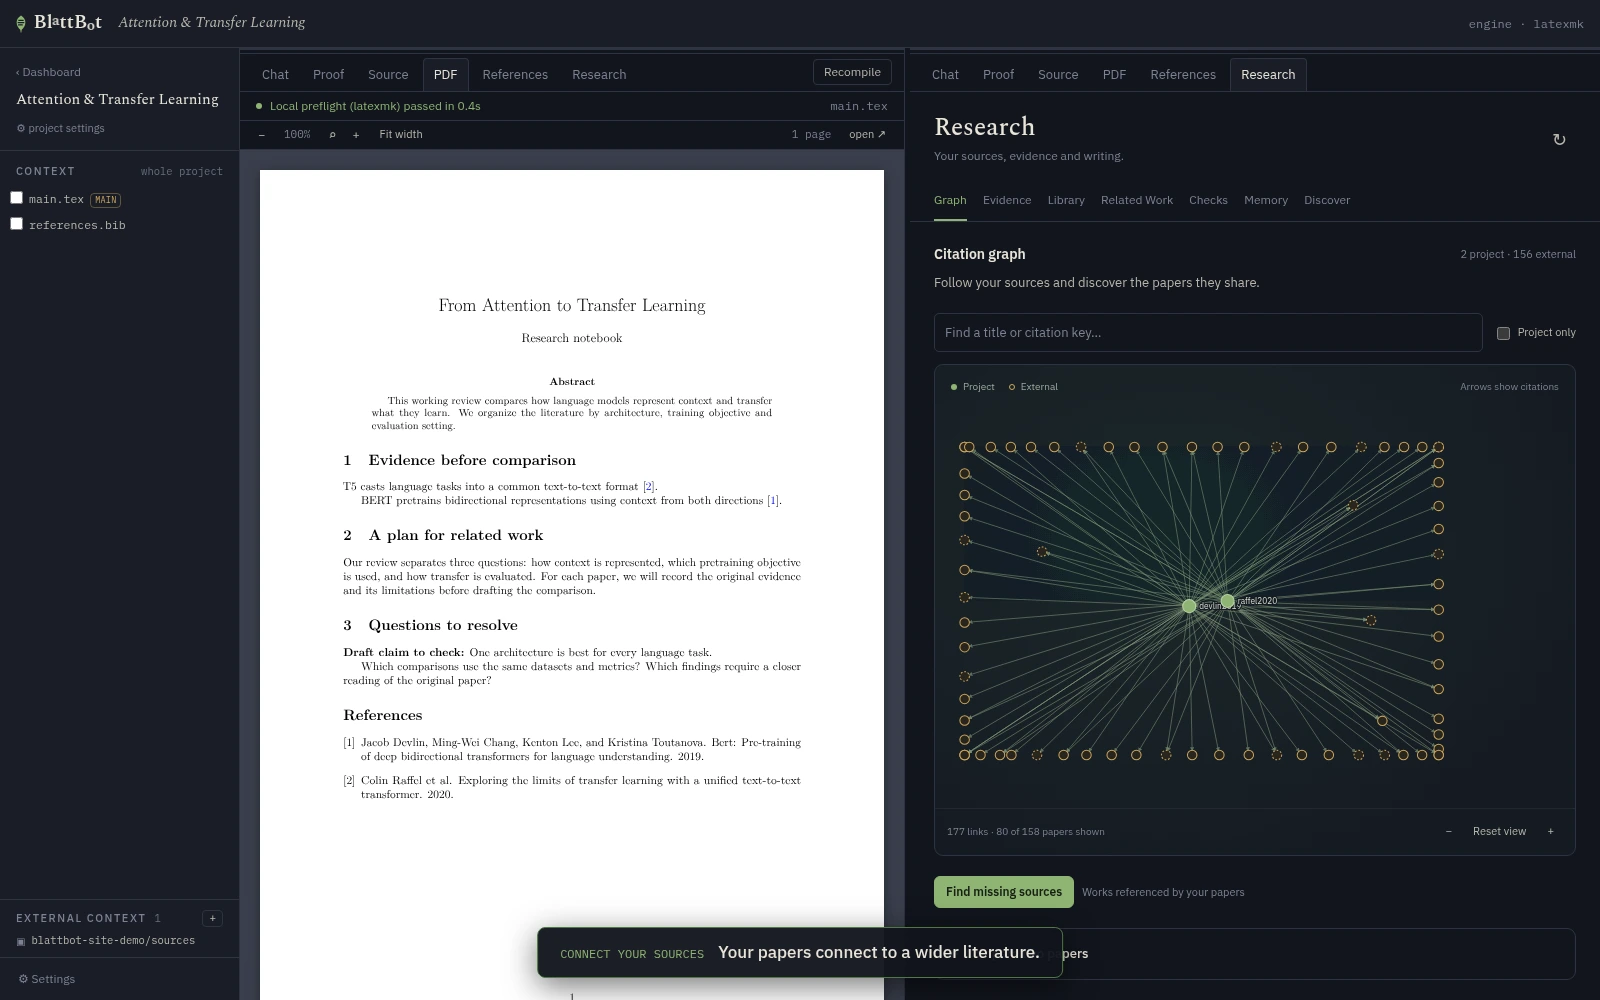Tick the references.bib context checkbox
Viewport: 1600px width, 1000px height.
(16, 224)
